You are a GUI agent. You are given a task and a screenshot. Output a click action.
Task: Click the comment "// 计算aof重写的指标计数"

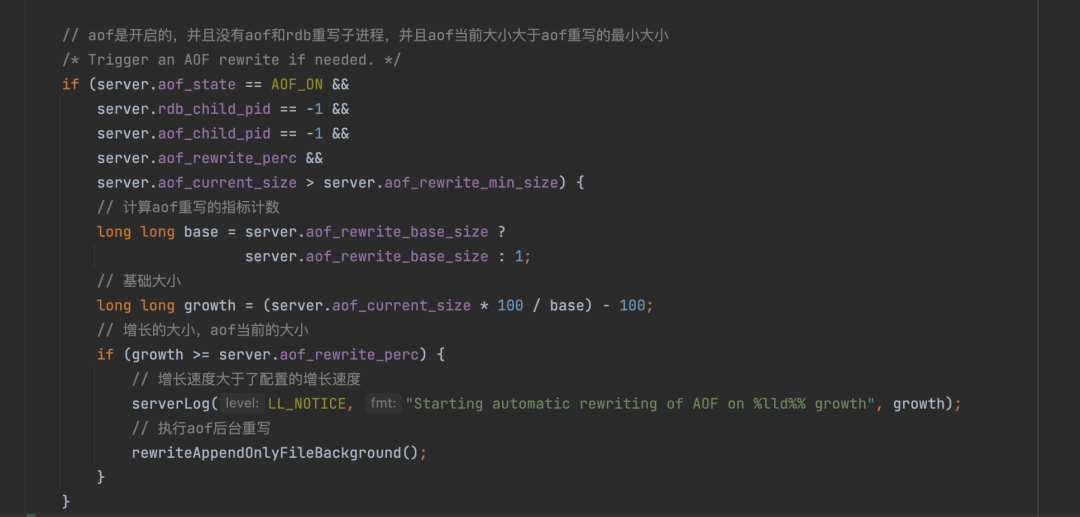pyautogui.click(x=188, y=207)
